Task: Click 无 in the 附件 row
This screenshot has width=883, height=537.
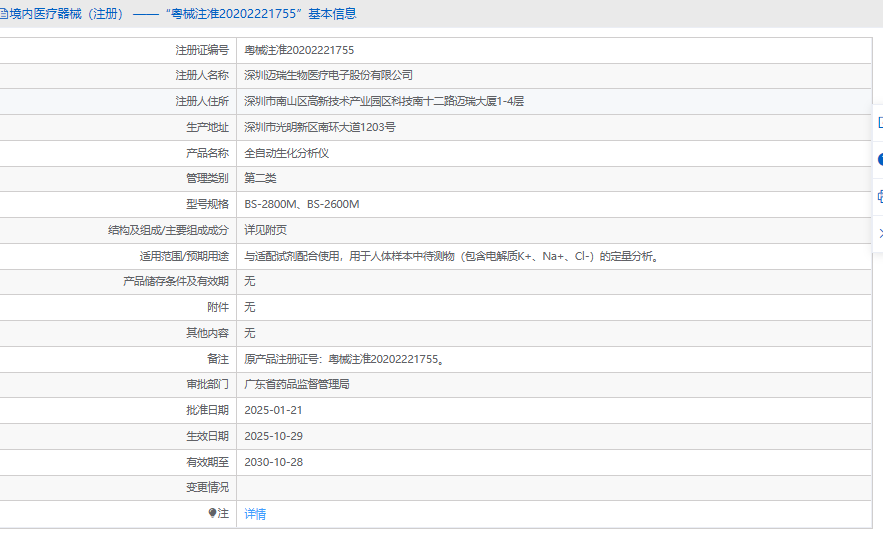Action: point(249,307)
